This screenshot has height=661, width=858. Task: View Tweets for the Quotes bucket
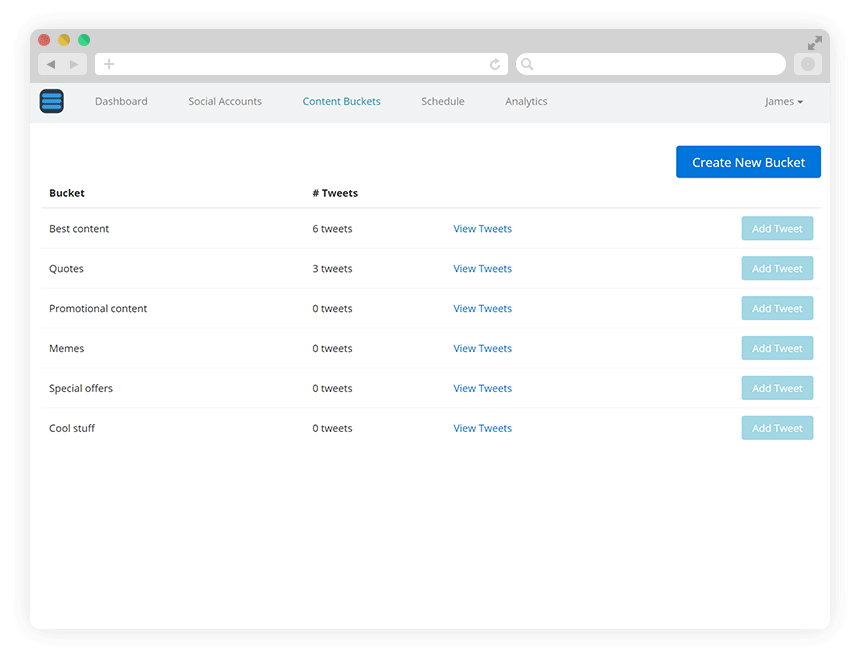click(x=482, y=269)
